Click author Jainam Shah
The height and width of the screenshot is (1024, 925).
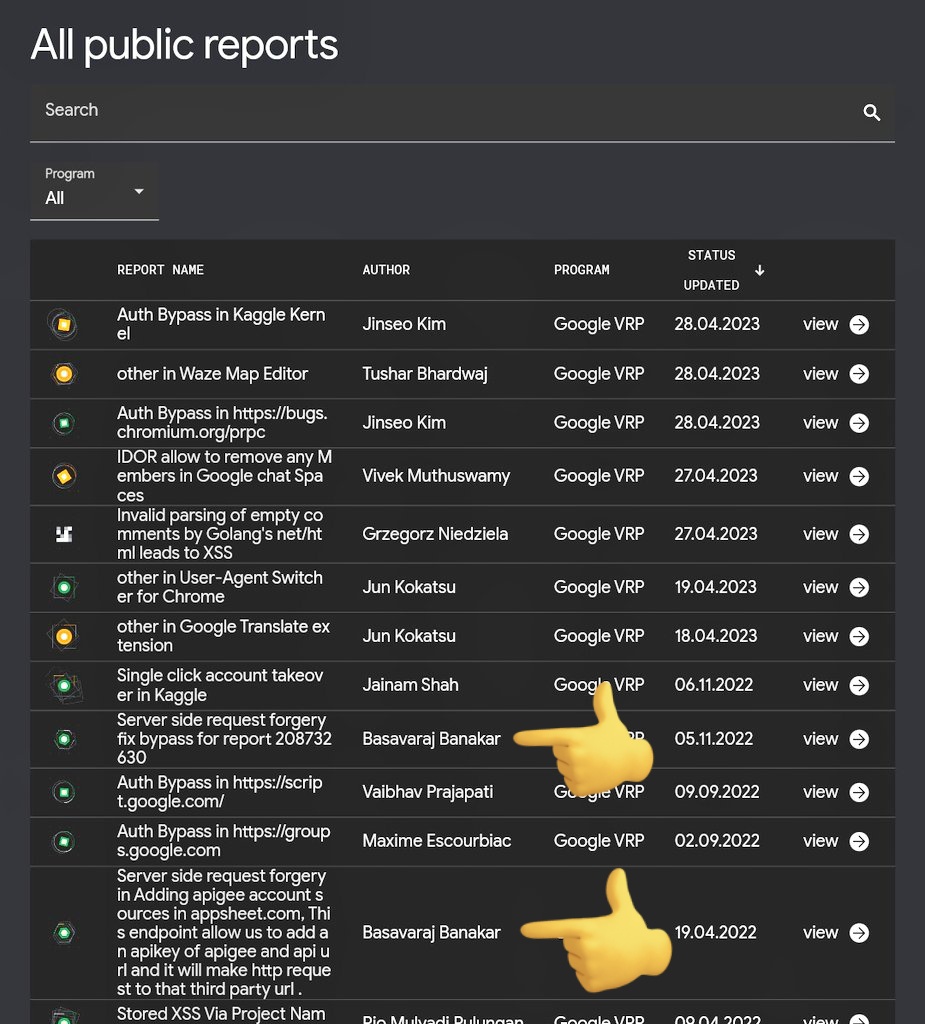coord(410,684)
